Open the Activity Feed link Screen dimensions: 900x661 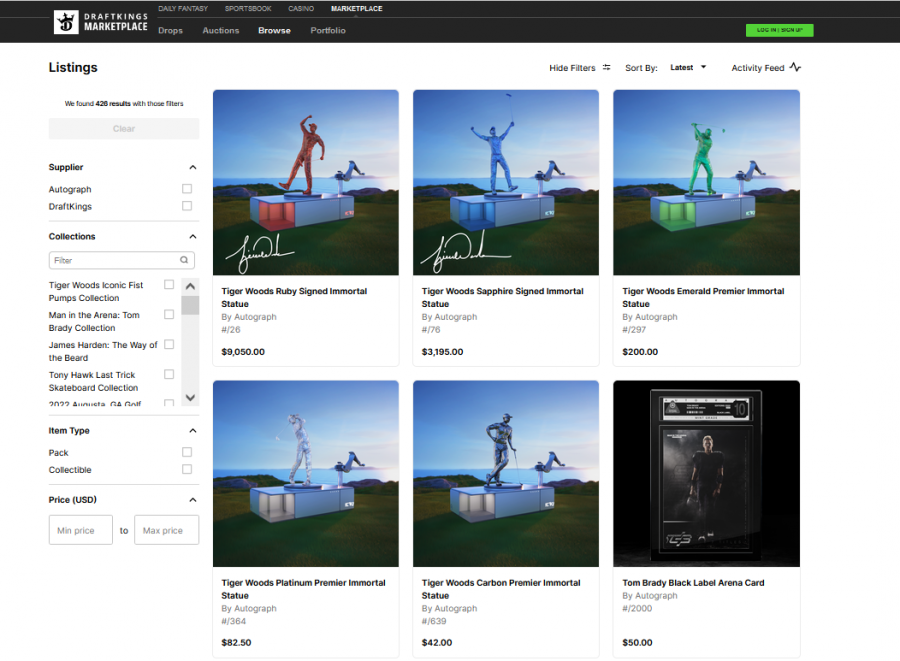click(758, 68)
